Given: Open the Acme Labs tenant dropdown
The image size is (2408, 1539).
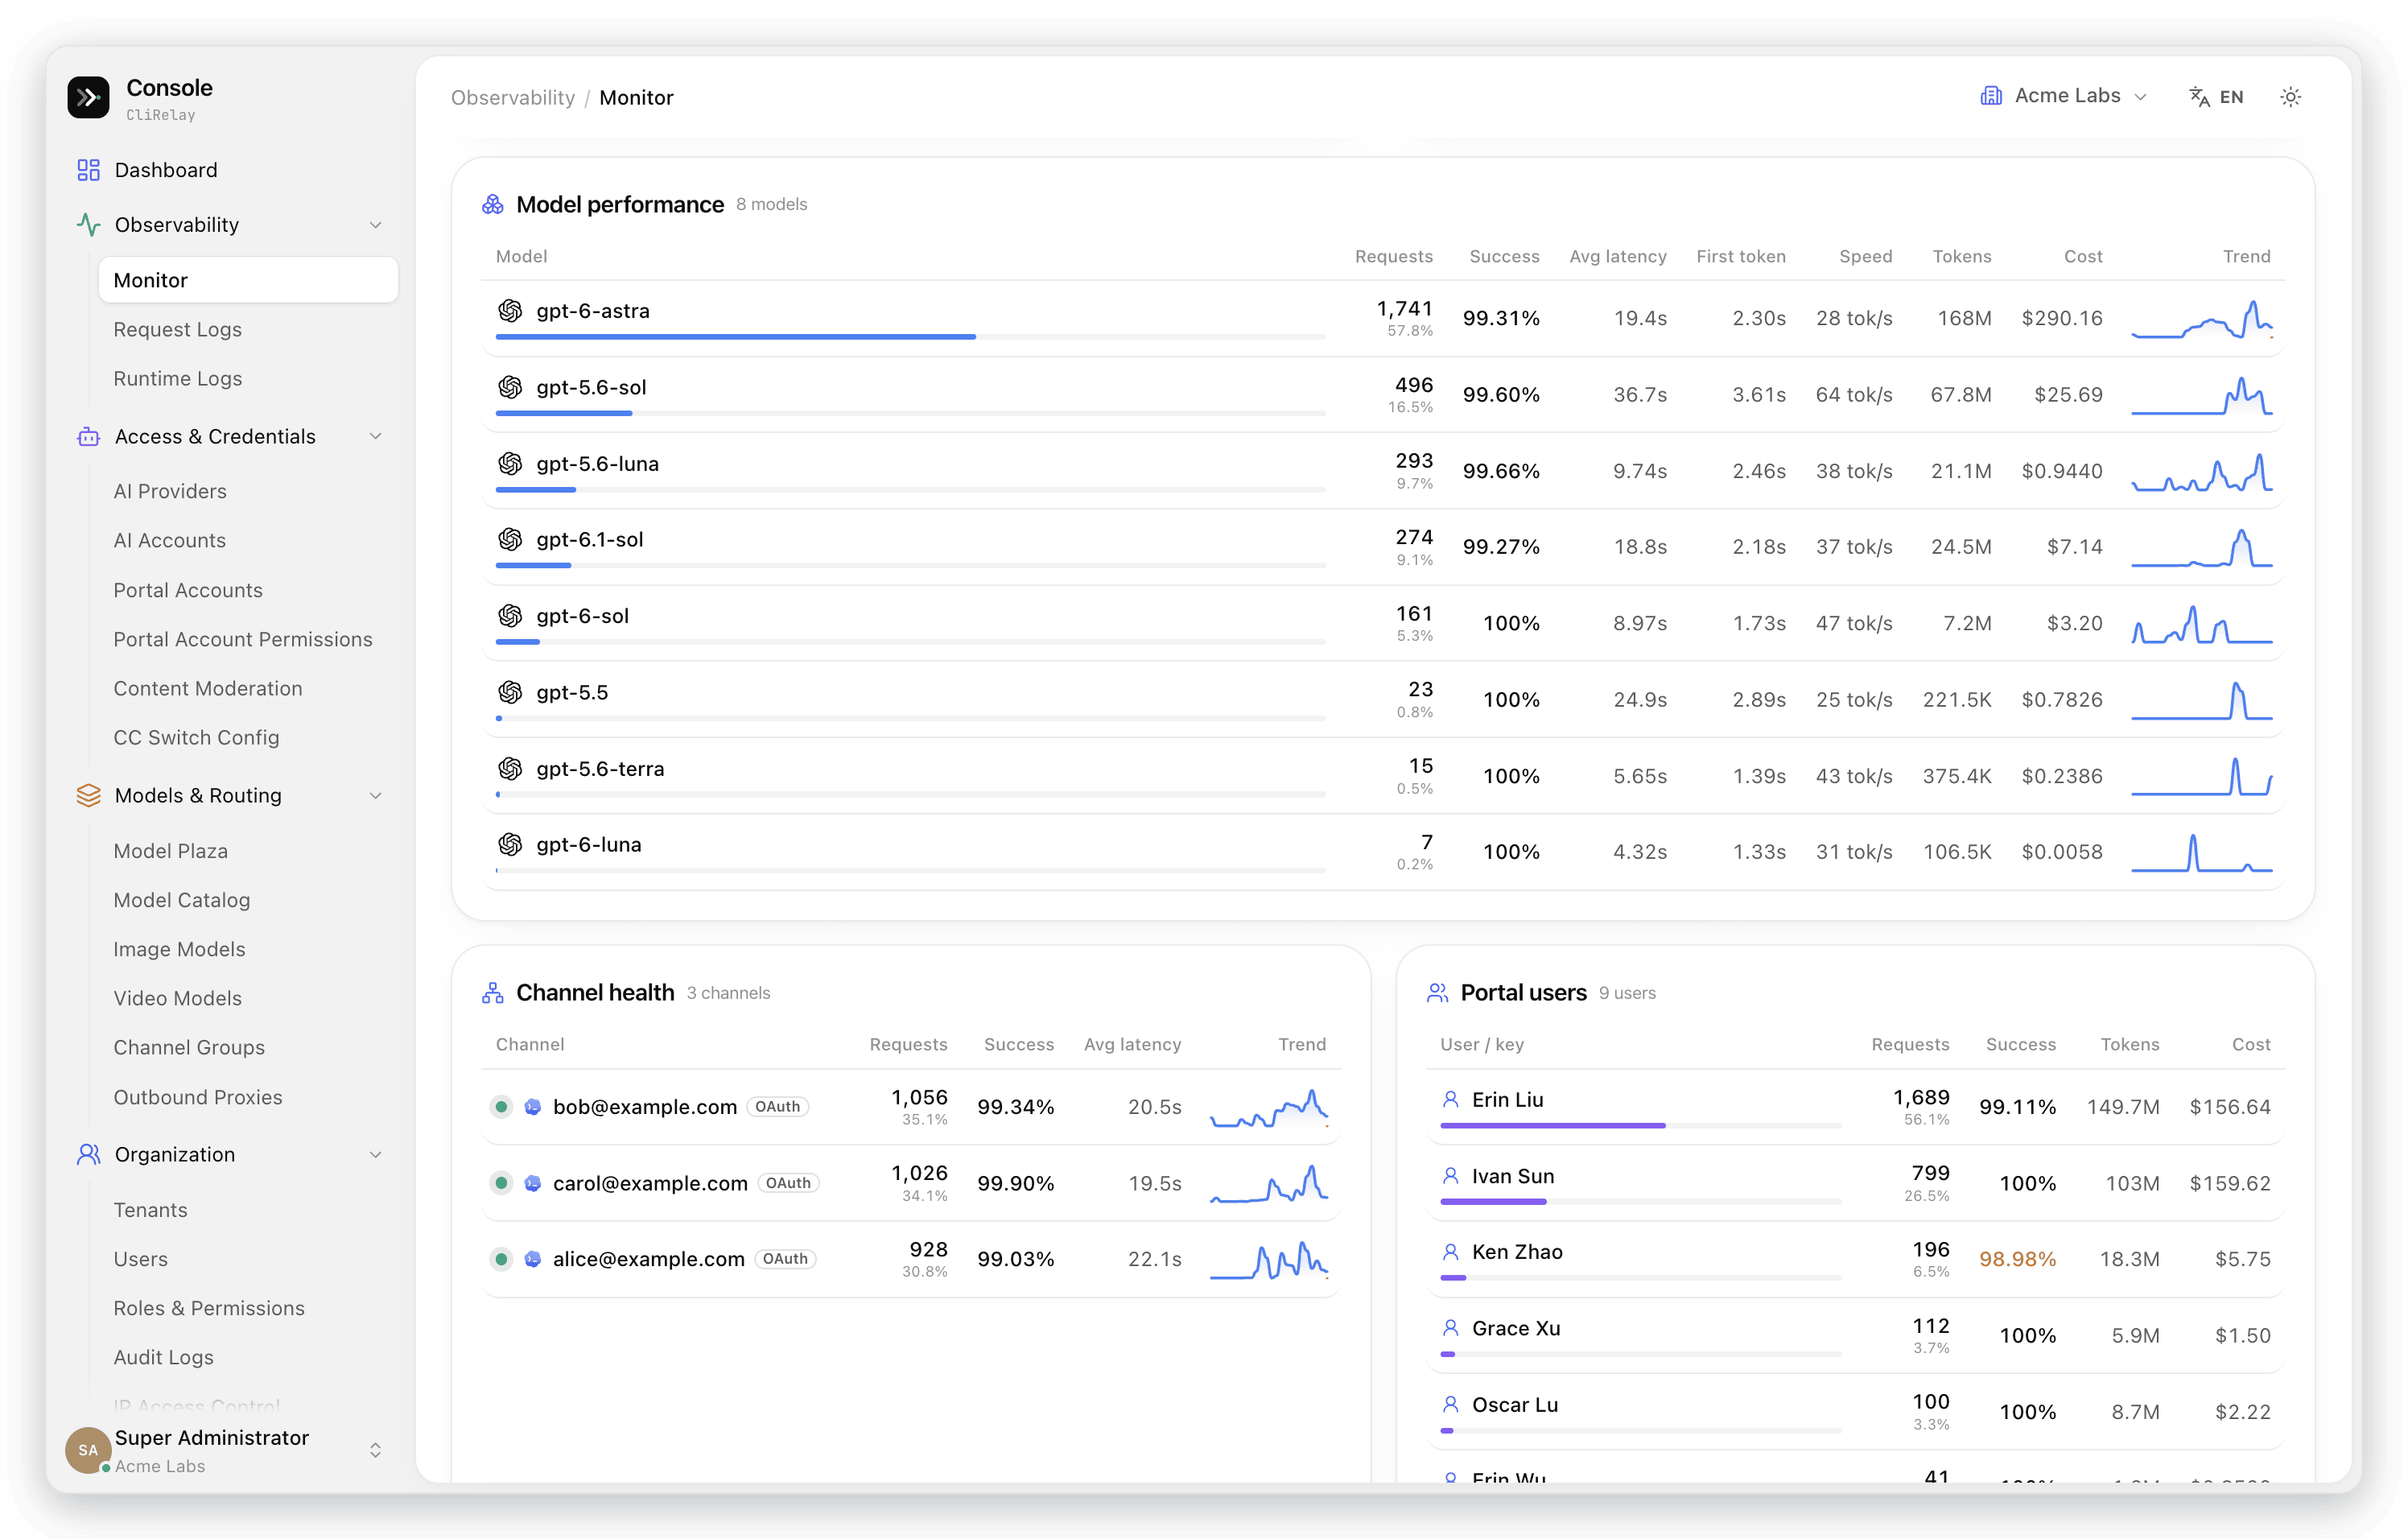Looking at the screenshot, I should [x=2063, y=96].
